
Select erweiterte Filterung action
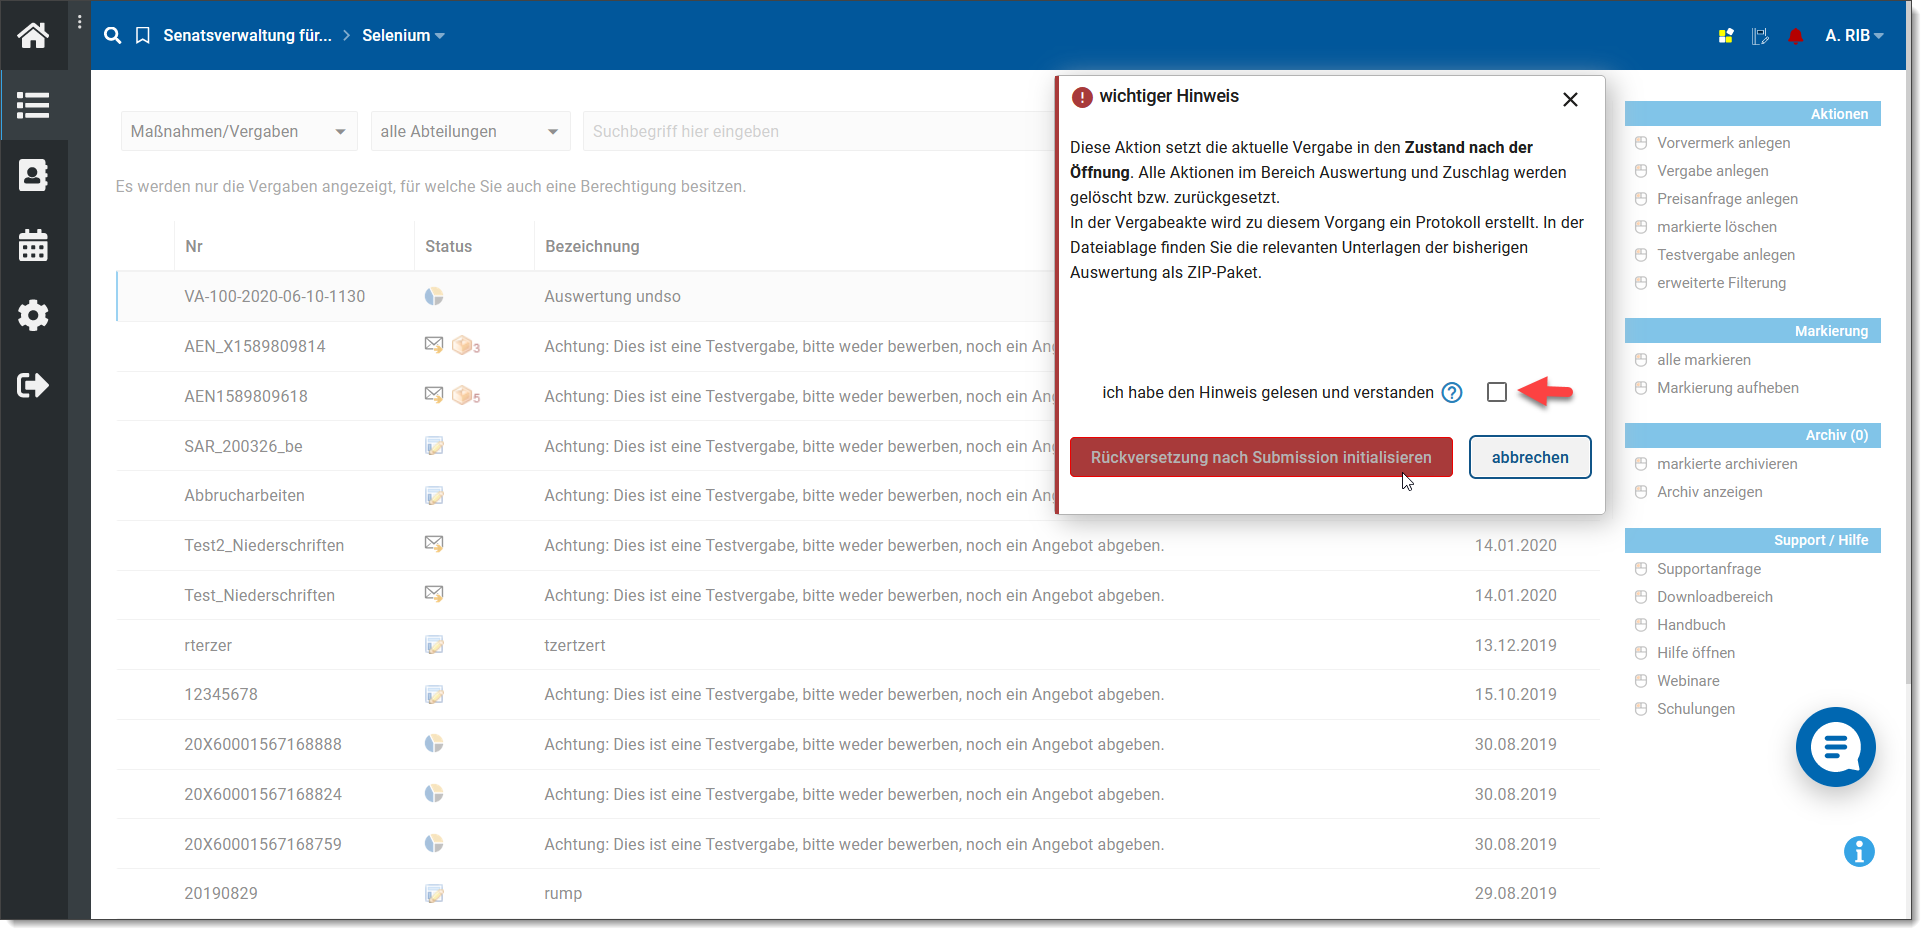tap(1721, 283)
